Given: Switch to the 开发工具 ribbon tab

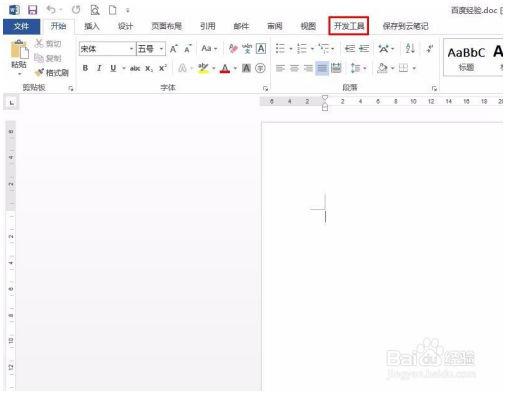Looking at the screenshot, I should tap(349, 26).
